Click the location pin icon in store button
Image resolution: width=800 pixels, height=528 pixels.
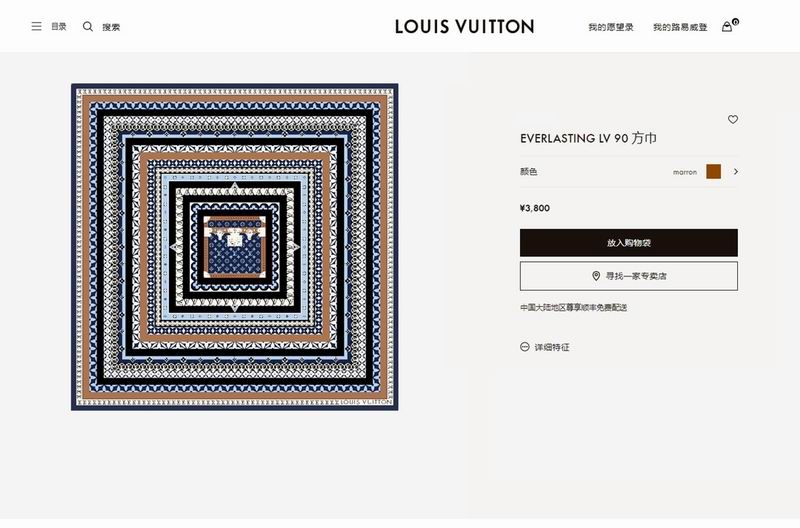click(x=595, y=276)
